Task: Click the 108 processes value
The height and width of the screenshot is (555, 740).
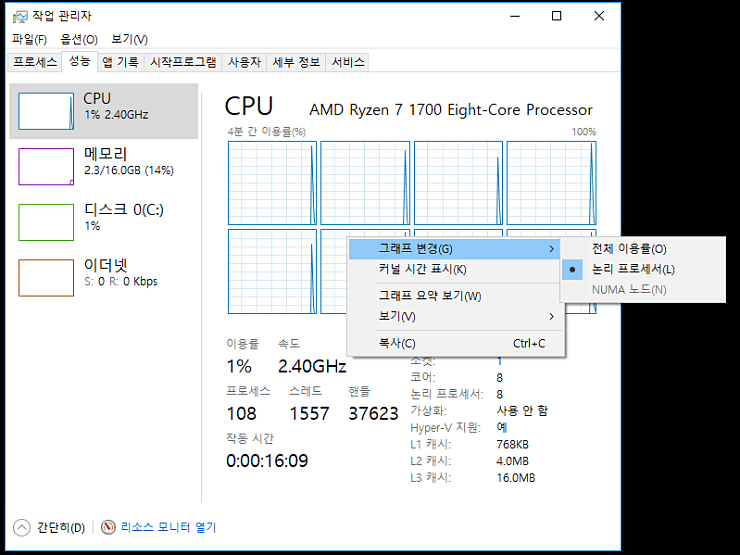Action: point(242,413)
